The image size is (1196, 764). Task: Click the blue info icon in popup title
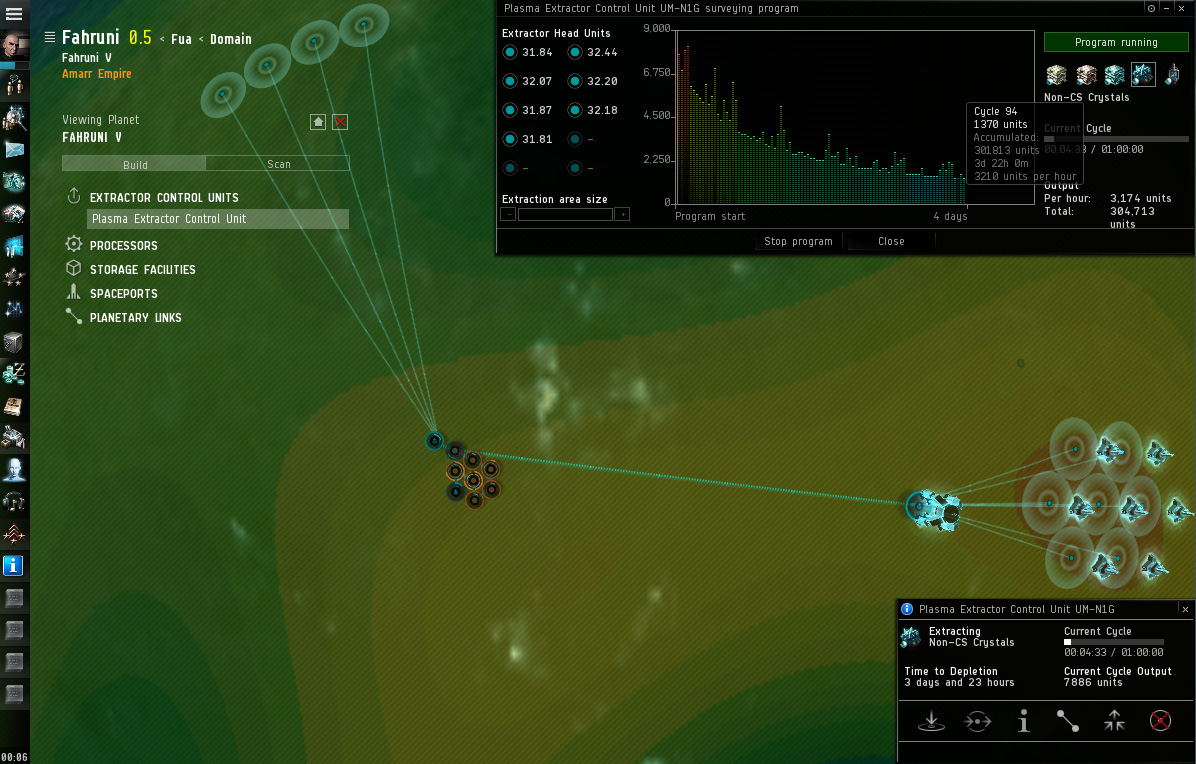[x=907, y=609]
